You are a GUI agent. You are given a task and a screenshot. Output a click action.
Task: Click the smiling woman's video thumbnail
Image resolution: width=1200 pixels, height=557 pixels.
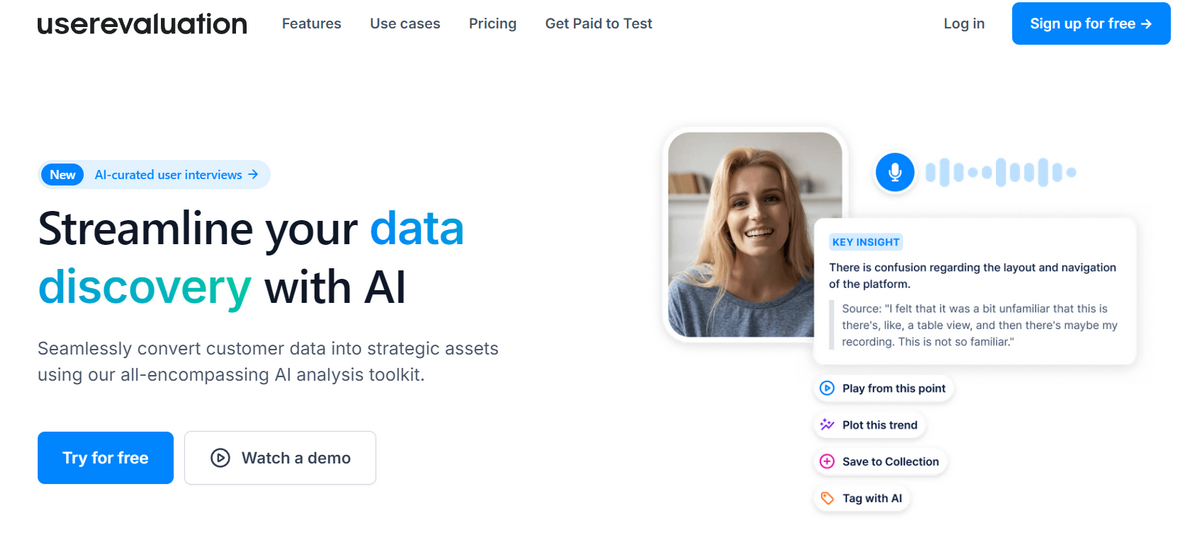point(755,234)
